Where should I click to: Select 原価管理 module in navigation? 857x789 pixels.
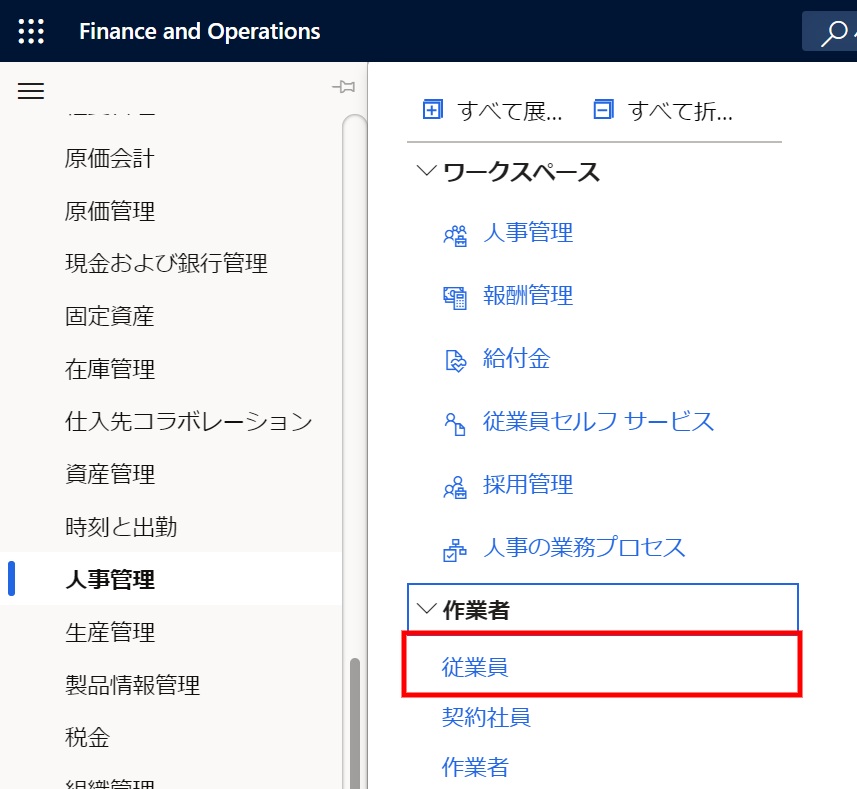(110, 211)
